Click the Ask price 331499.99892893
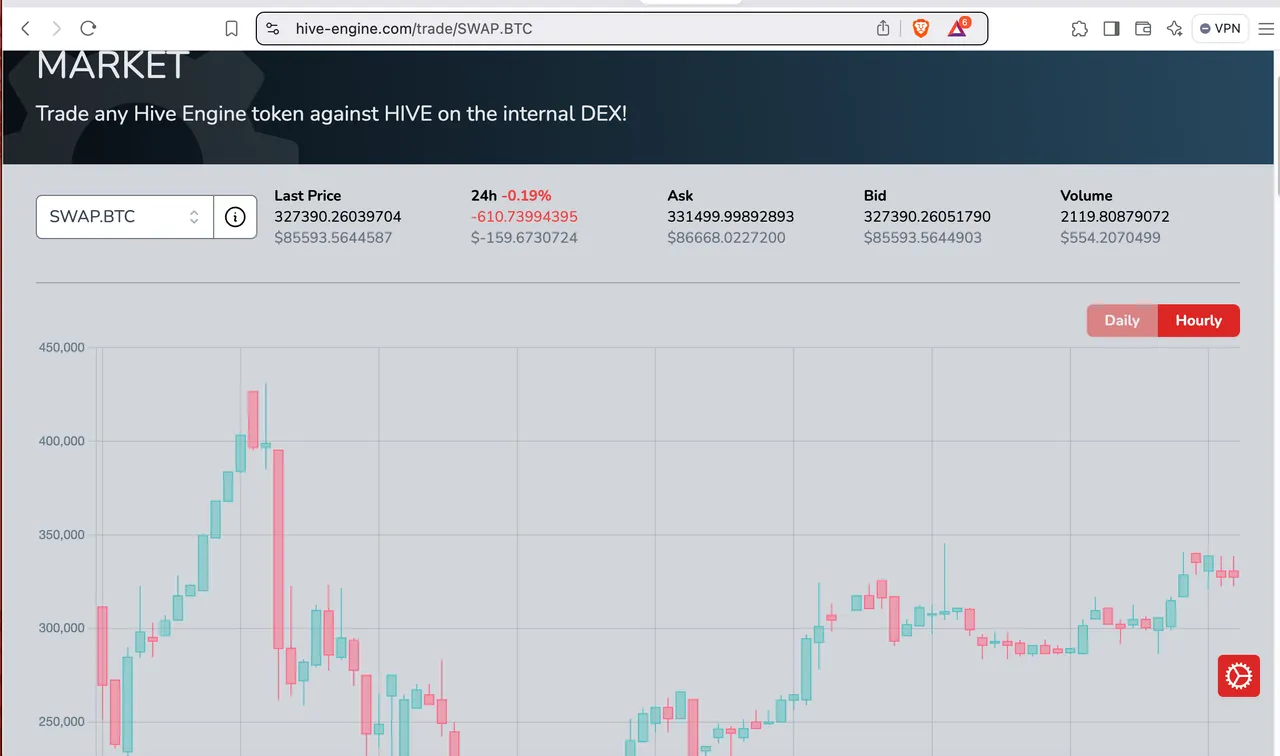Viewport: 1280px width, 756px height. click(731, 217)
